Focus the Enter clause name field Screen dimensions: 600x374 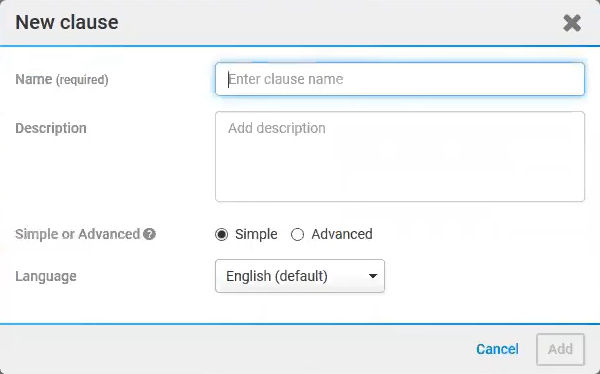[x=400, y=79]
